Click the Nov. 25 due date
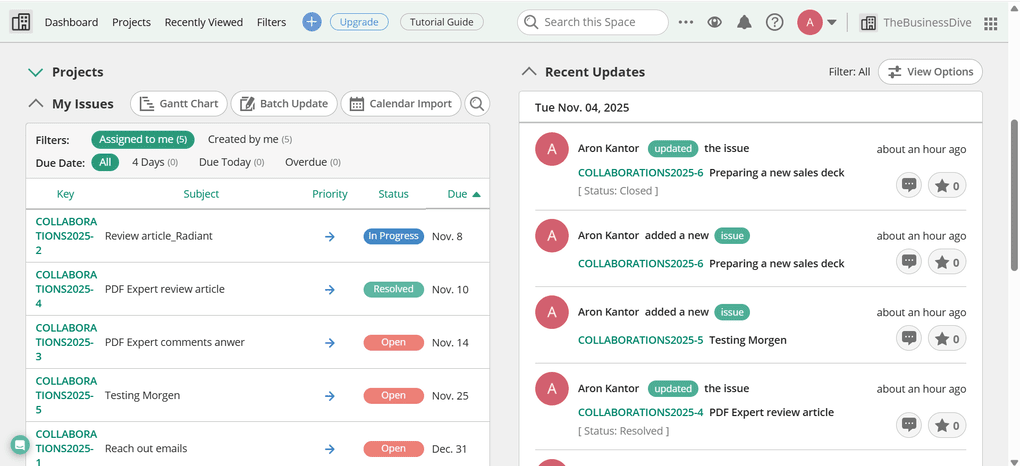Screen dimensions: 1020x466 pyautogui.click(x=450, y=396)
